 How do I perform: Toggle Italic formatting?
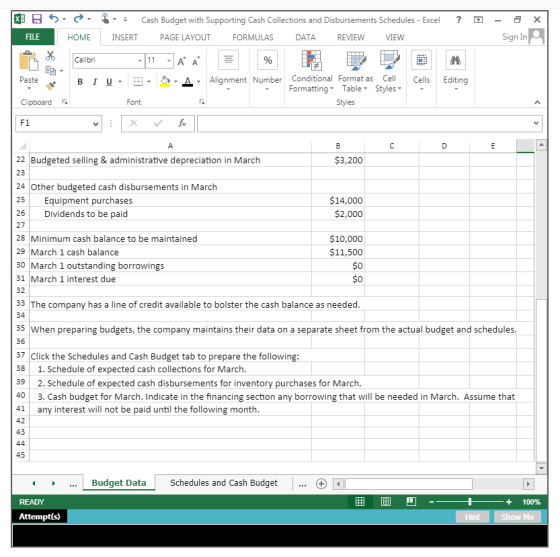[x=95, y=82]
